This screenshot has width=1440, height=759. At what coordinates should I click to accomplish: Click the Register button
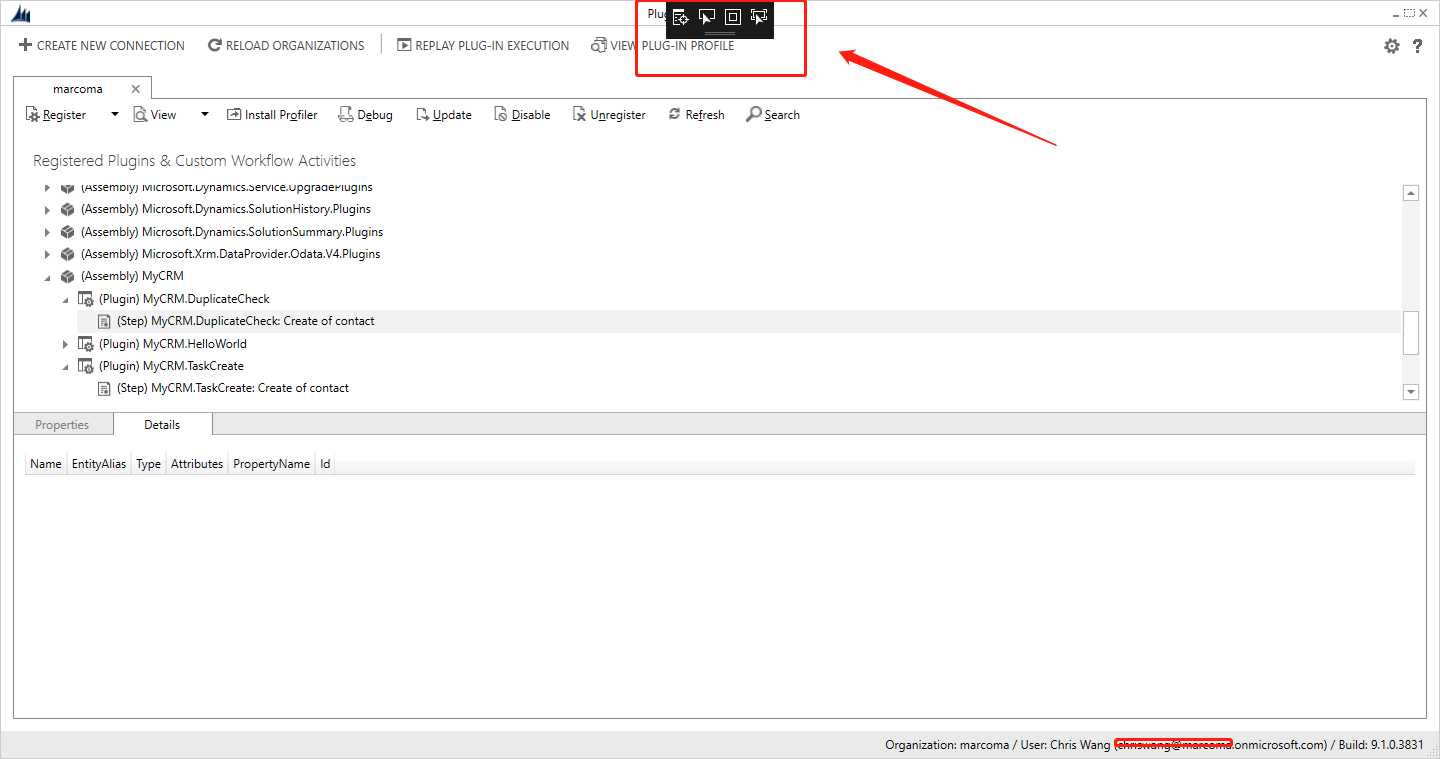pos(56,115)
